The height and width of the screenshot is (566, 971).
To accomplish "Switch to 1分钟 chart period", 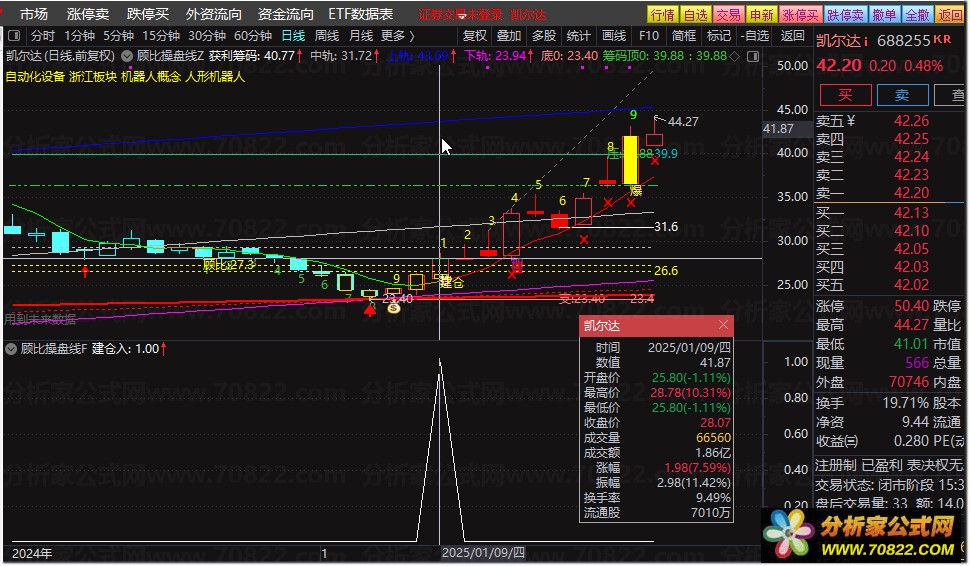I will [x=79, y=36].
